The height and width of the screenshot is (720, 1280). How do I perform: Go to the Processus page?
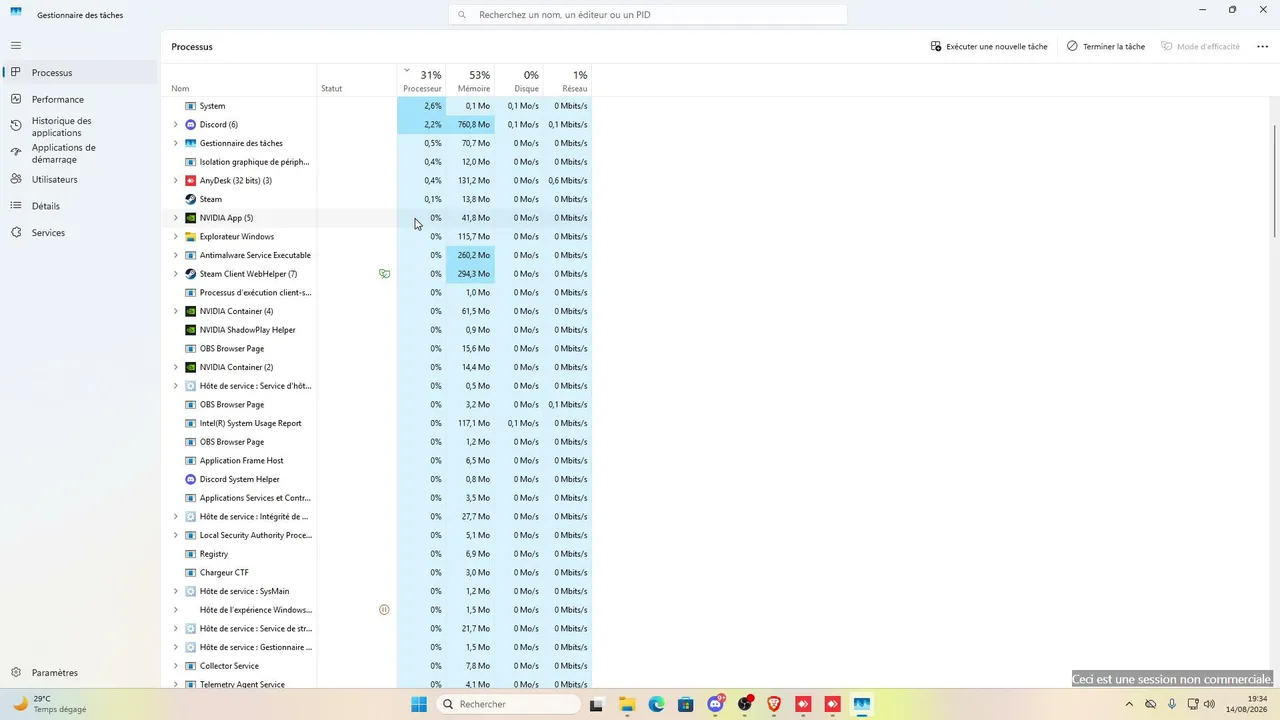click(x=80, y=73)
